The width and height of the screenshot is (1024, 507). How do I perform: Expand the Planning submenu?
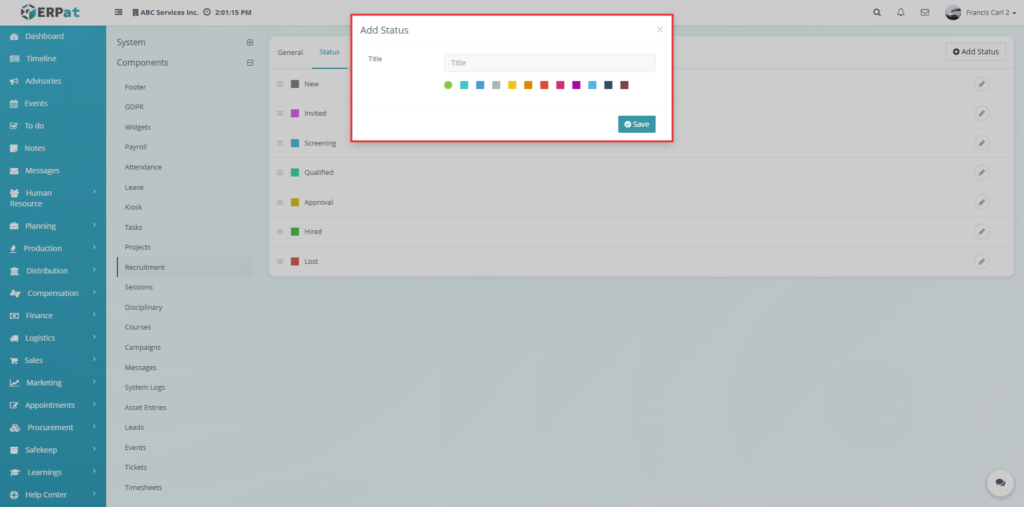[x=94, y=225]
